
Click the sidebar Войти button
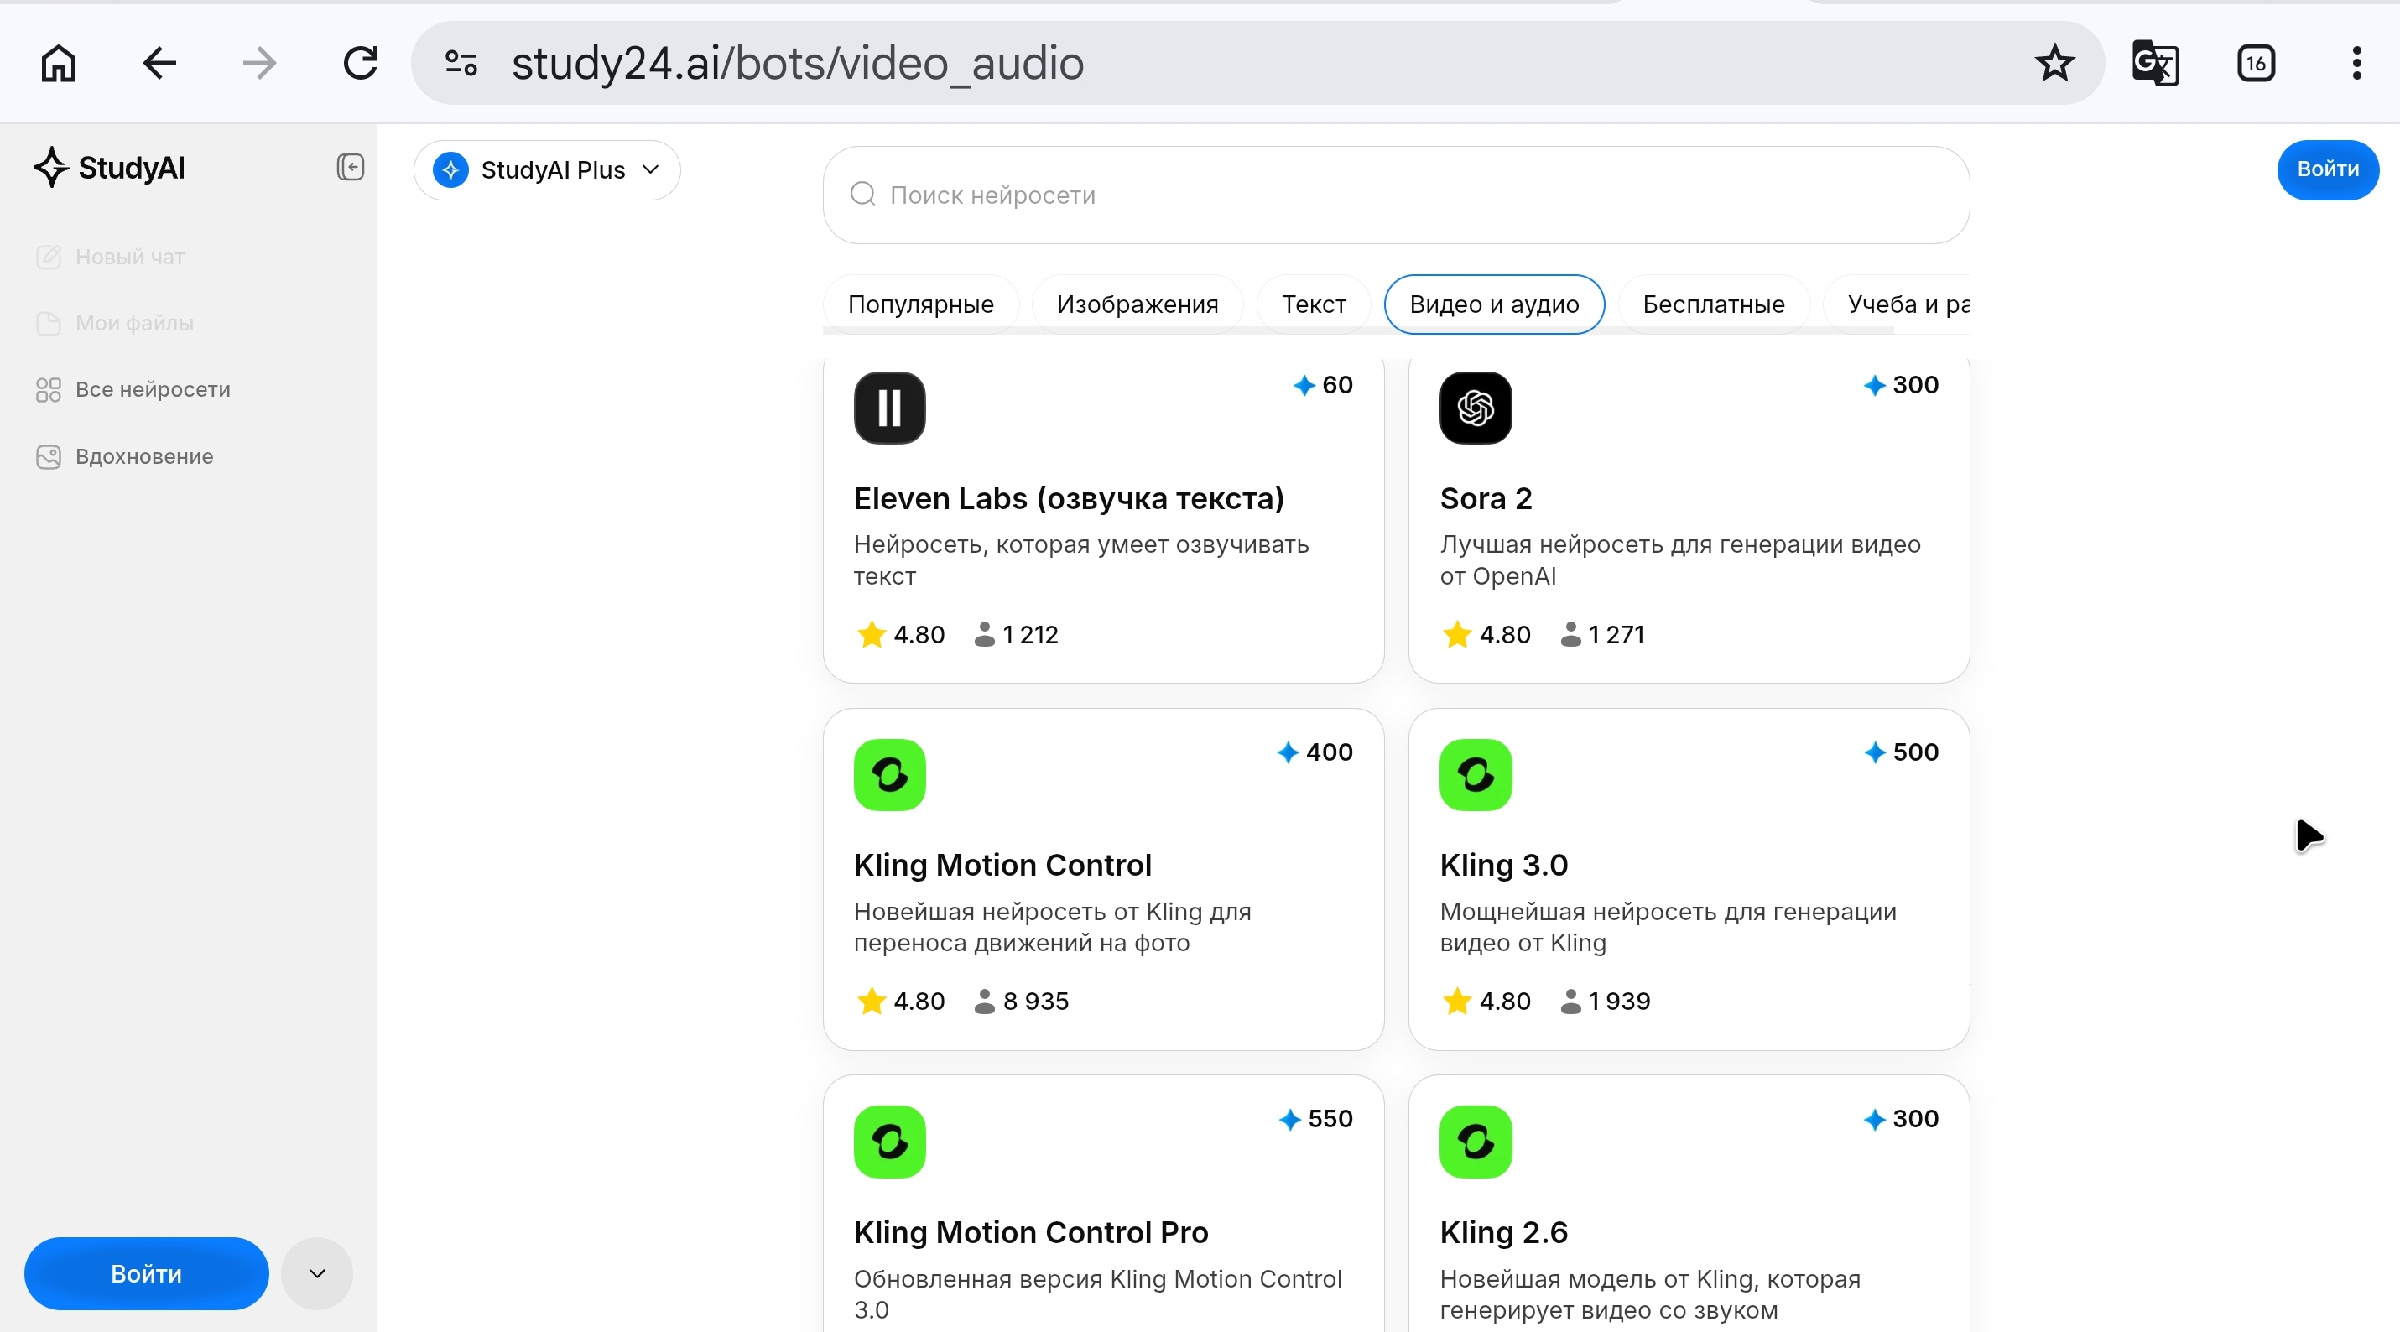[146, 1273]
